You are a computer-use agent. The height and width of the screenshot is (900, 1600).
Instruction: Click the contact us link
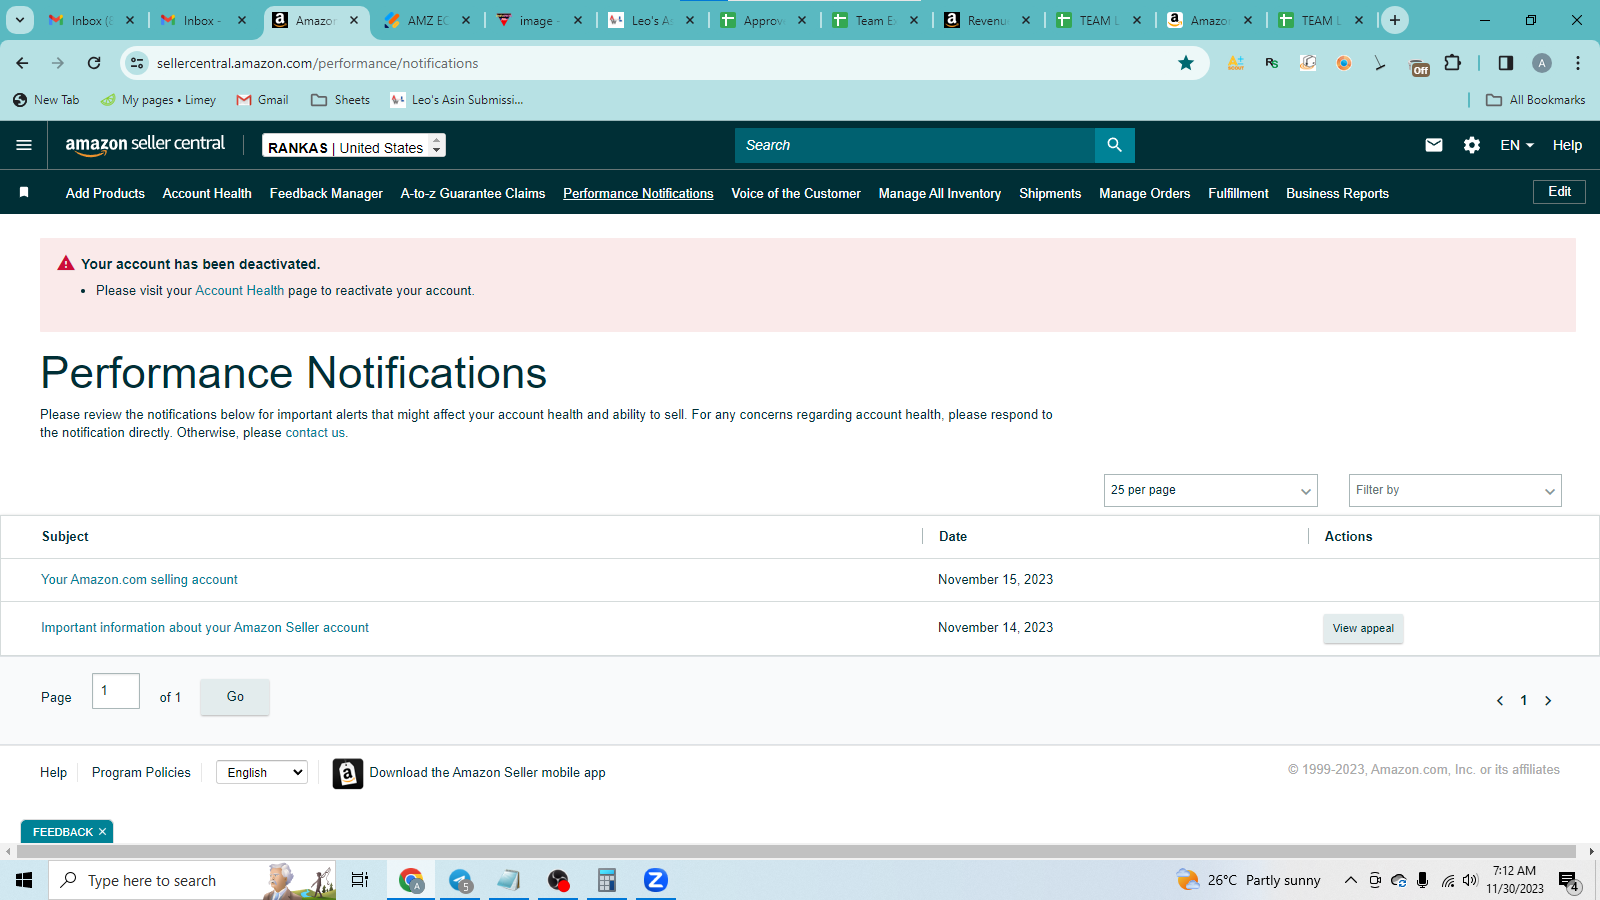315,433
